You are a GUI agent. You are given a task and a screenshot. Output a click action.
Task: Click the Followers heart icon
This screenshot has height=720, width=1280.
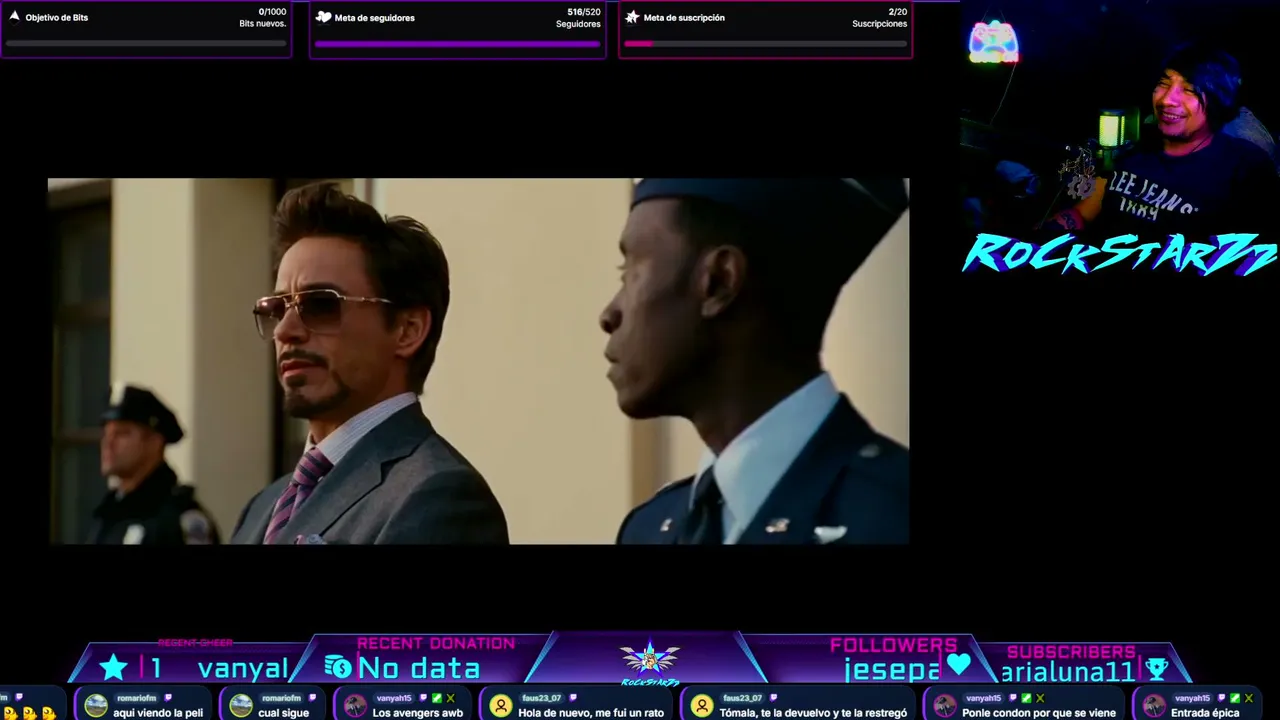958,664
